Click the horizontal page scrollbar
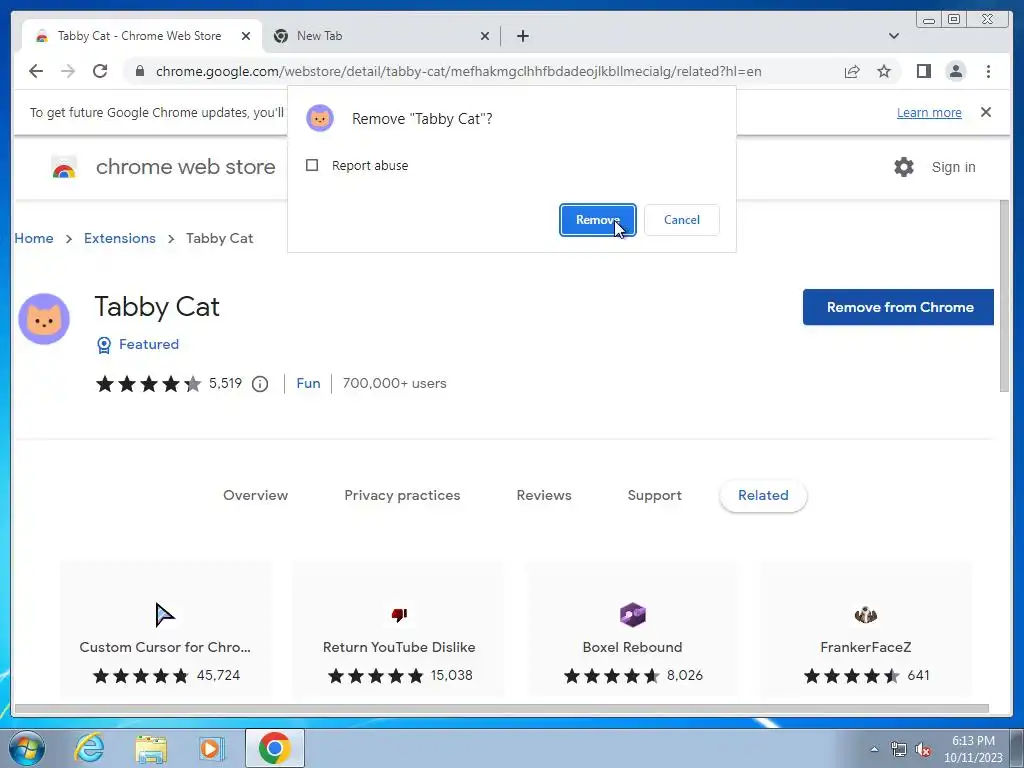This screenshot has width=1024, height=768. [x=502, y=709]
